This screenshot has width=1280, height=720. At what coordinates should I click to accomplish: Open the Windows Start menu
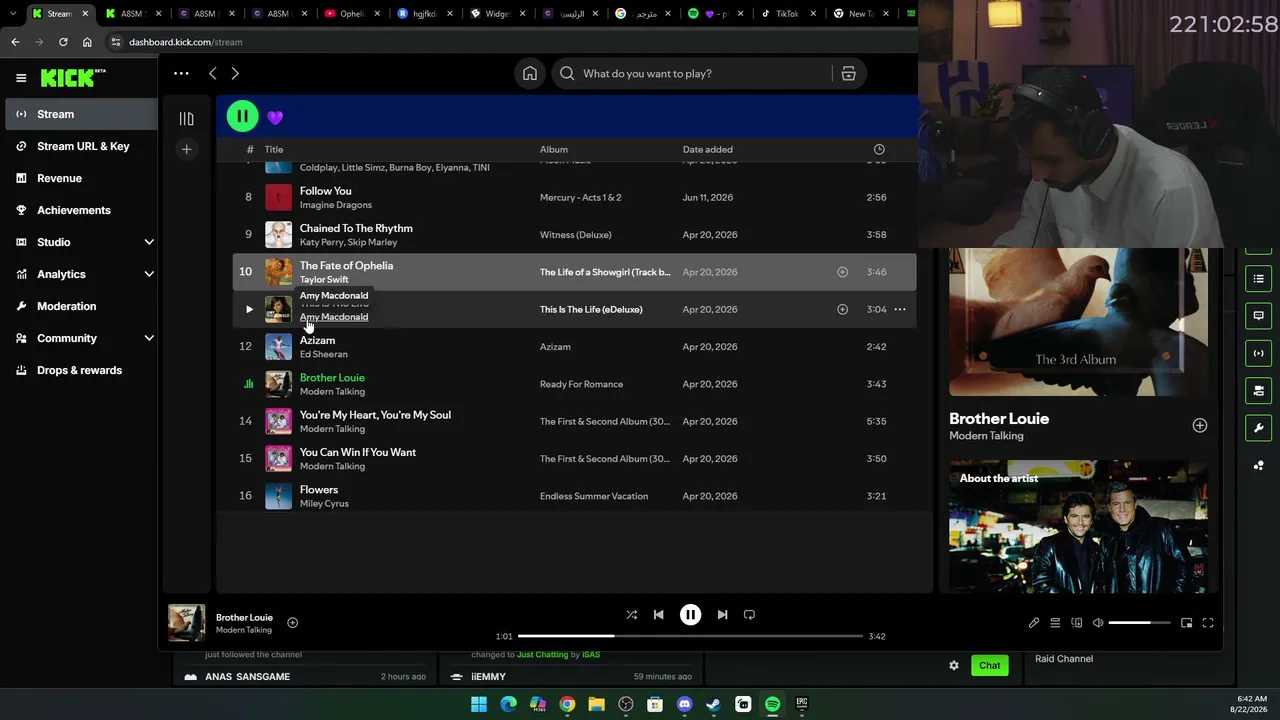click(x=479, y=704)
